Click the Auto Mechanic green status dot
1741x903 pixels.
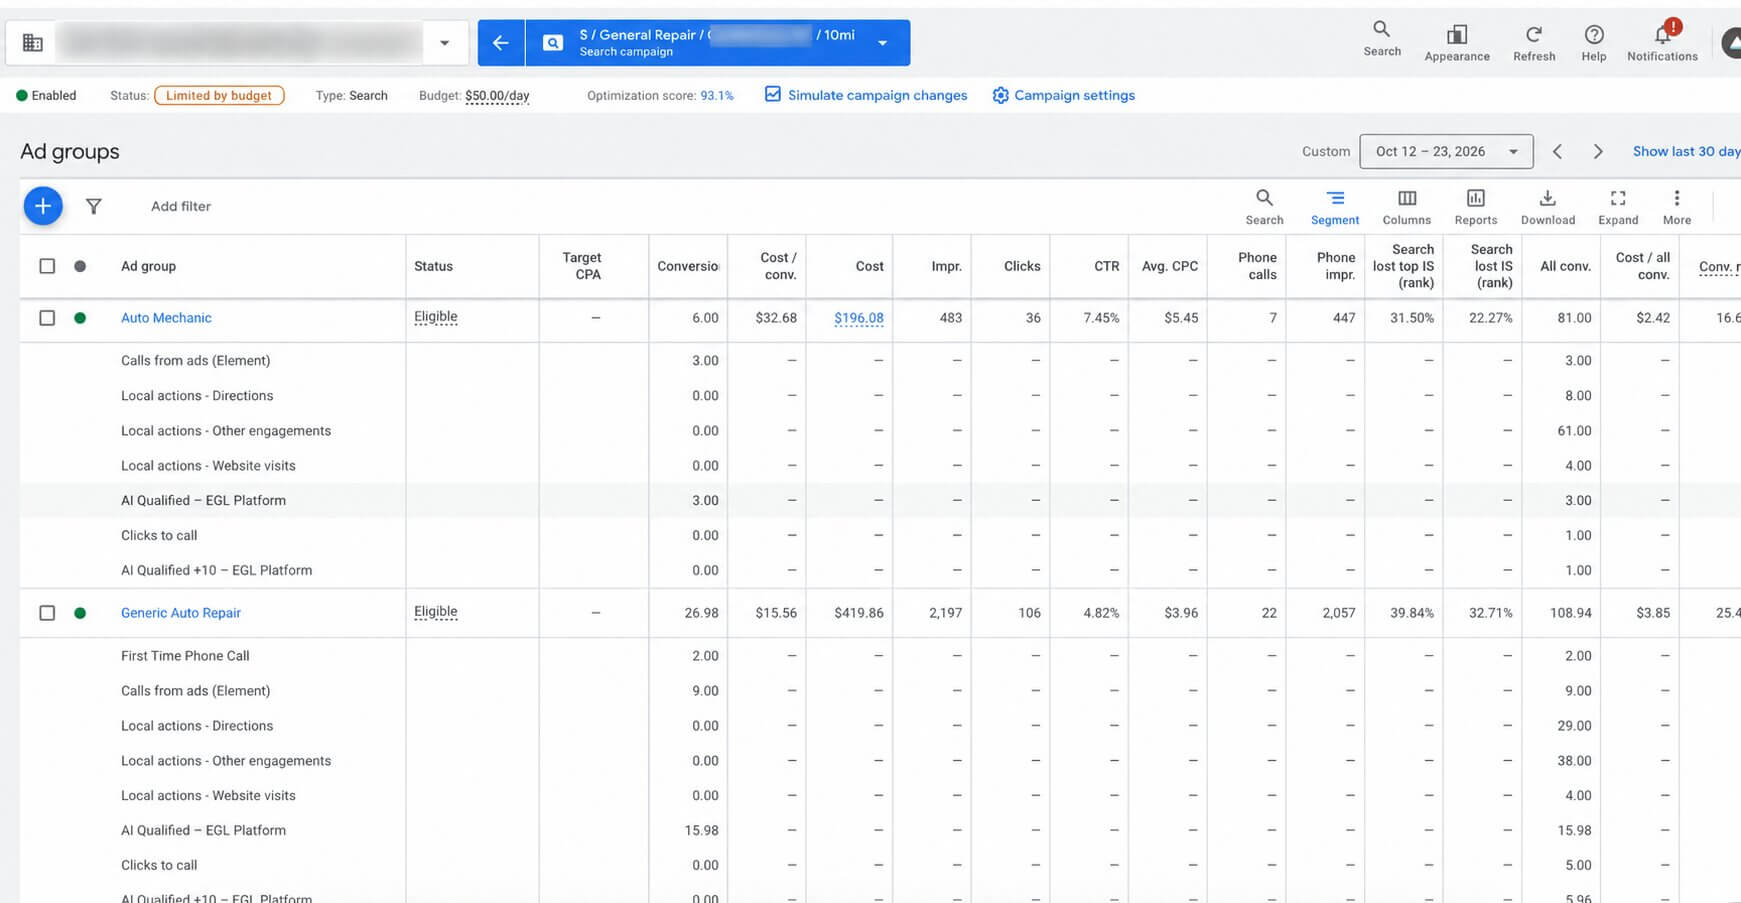point(80,318)
